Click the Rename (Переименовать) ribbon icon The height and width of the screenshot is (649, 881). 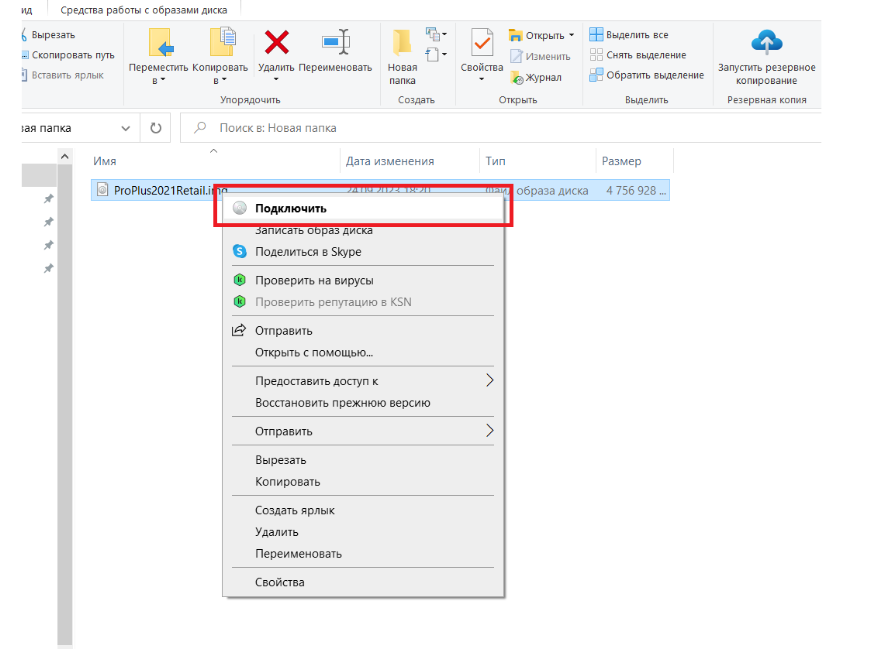coord(335,43)
